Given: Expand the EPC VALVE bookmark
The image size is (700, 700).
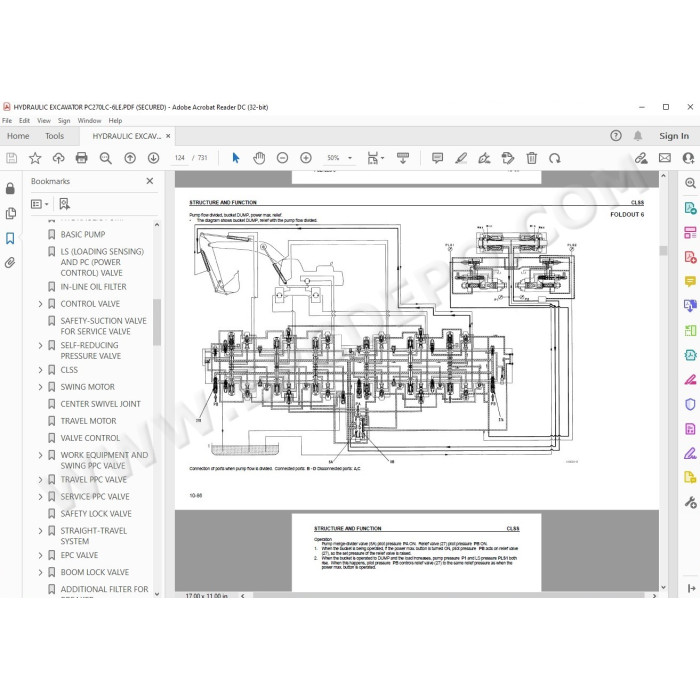Looking at the screenshot, I should point(40,555).
